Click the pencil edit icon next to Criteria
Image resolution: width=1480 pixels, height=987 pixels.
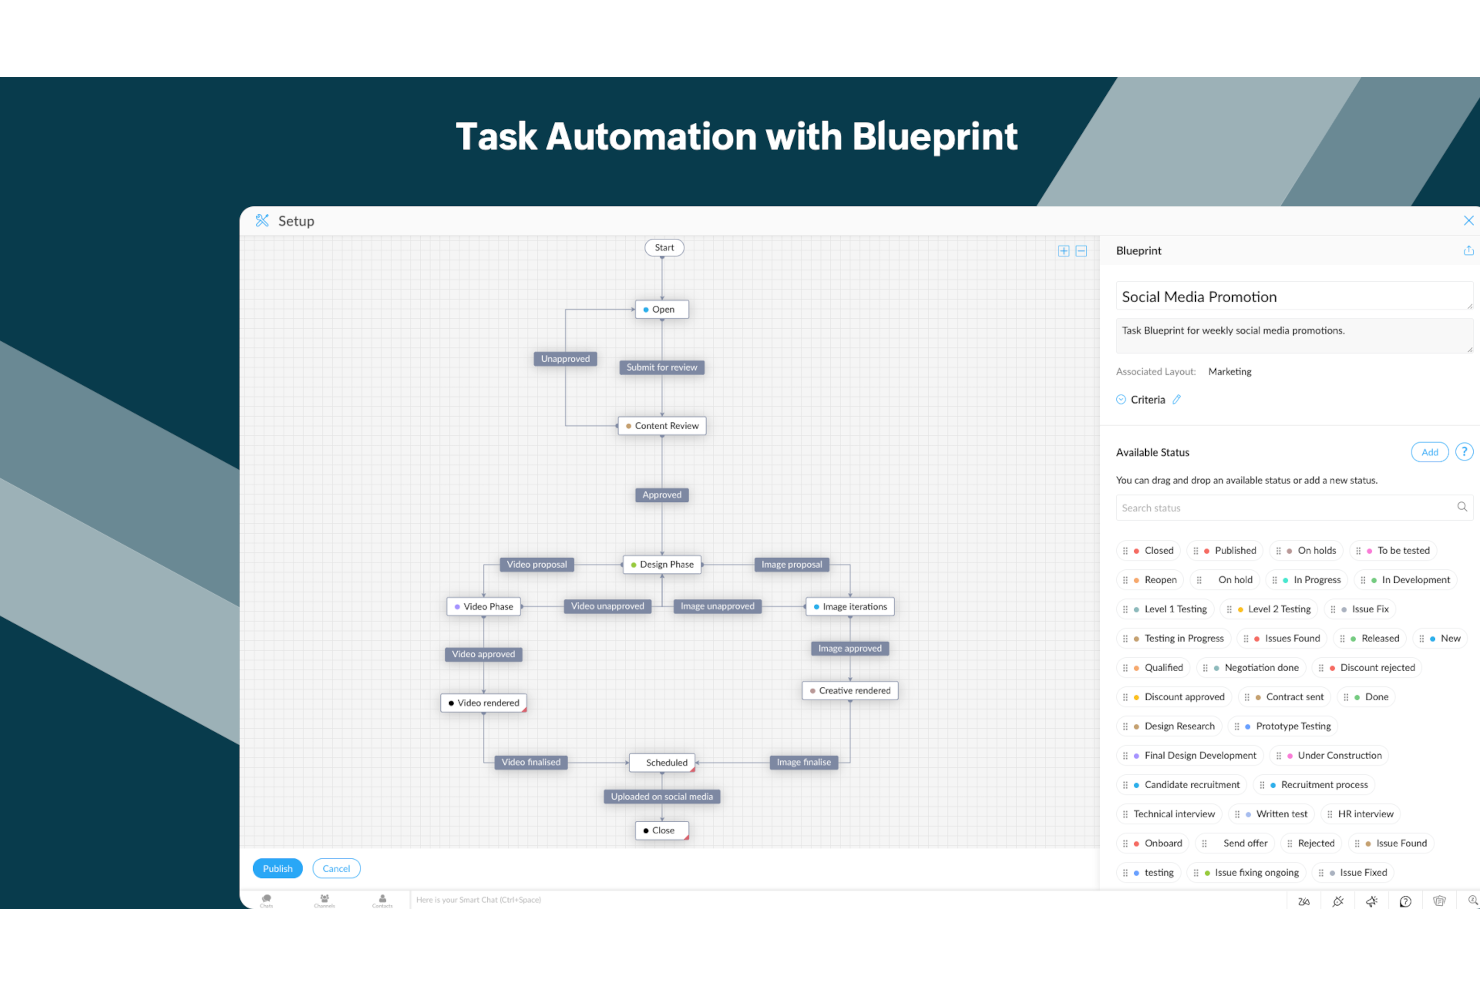coord(1177,399)
